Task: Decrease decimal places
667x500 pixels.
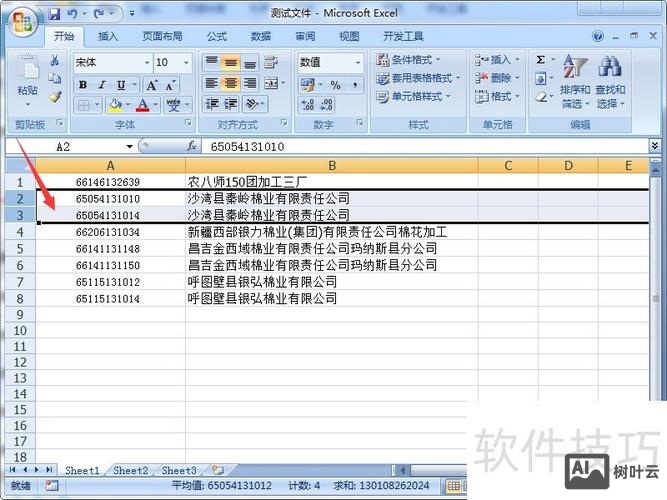Action: pyautogui.click(x=326, y=105)
